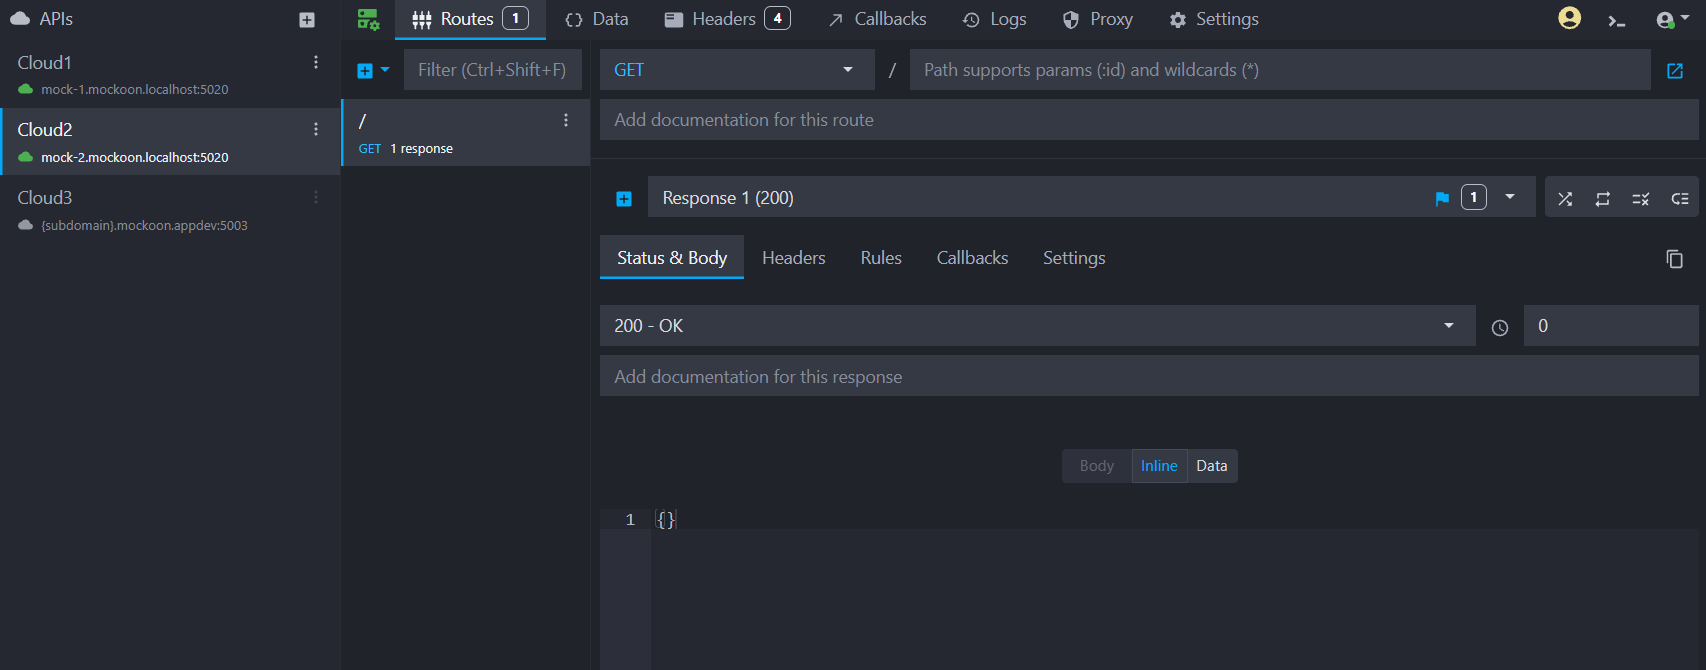Select the Data body type
This screenshot has width=1706, height=670.
(1212, 466)
